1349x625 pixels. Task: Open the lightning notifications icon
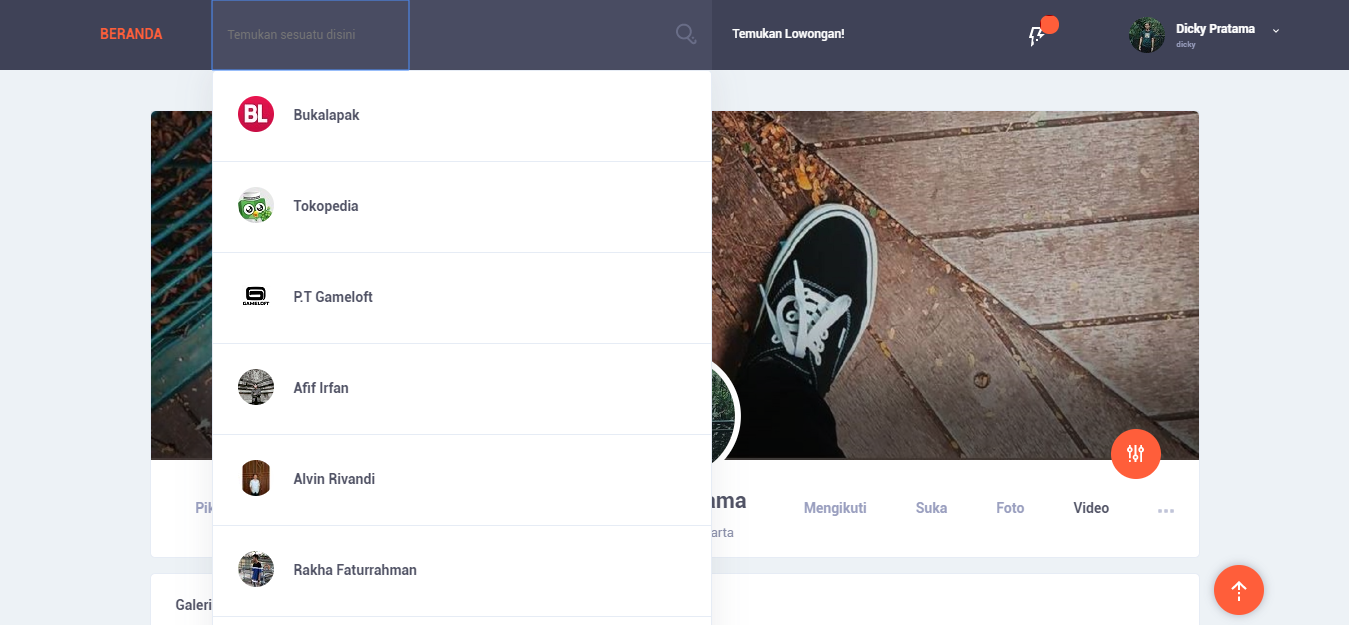tap(1037, 35)
